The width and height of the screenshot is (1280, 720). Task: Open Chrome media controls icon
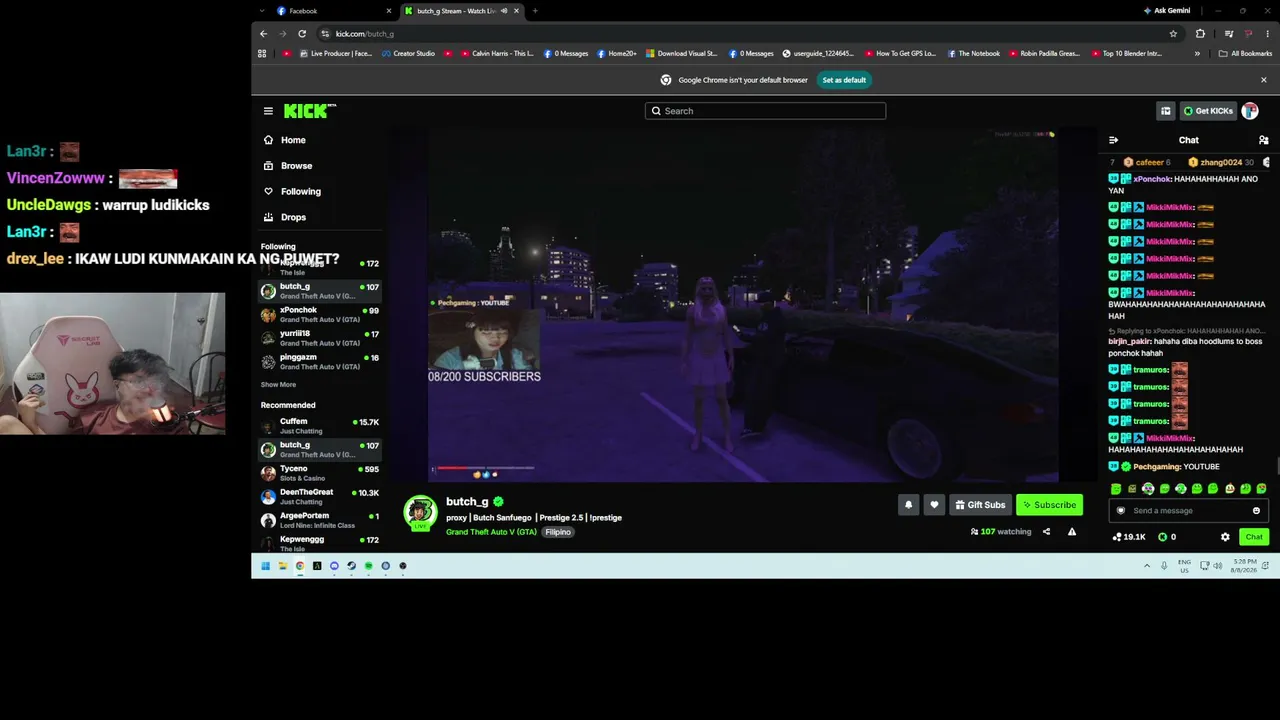[x=1229, y=34]
